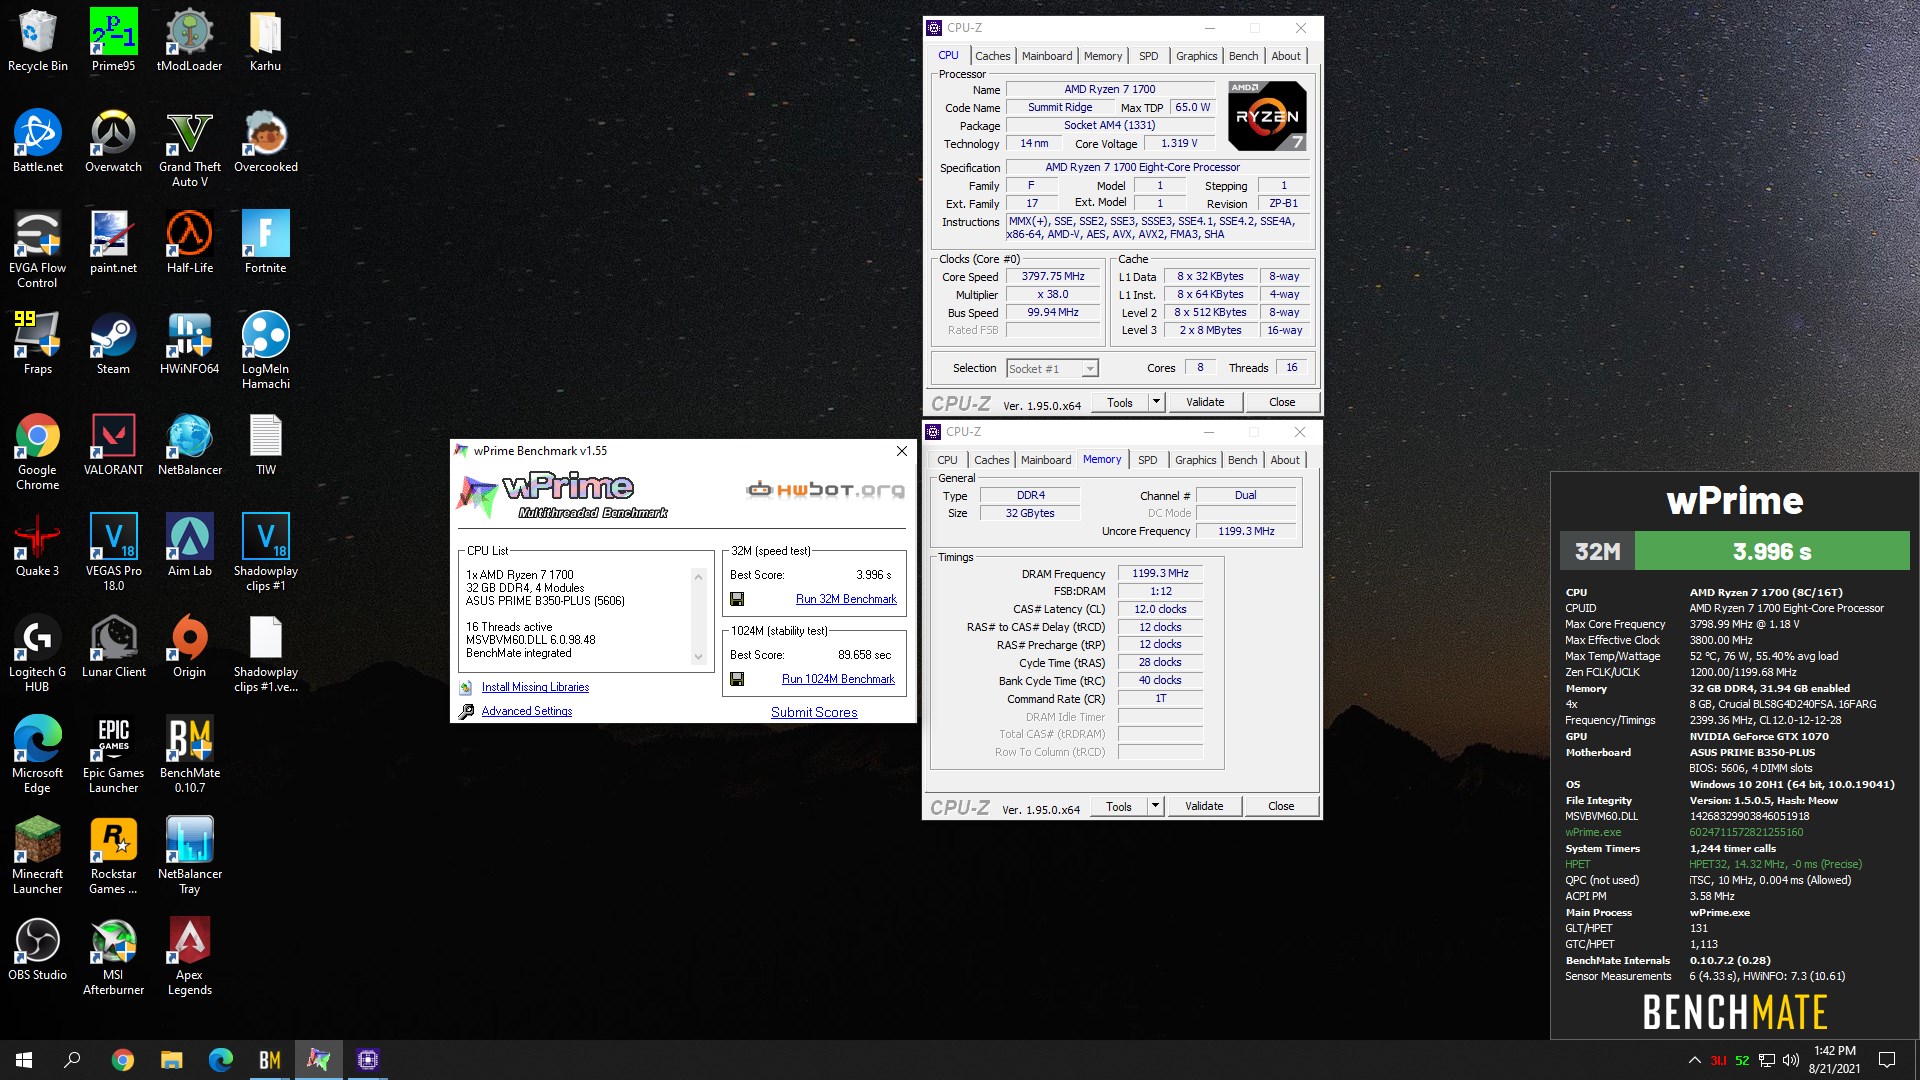The image size is (1920, 1080).
Task: Select the Lunar Client icon
Action: (x=113, y=646)
